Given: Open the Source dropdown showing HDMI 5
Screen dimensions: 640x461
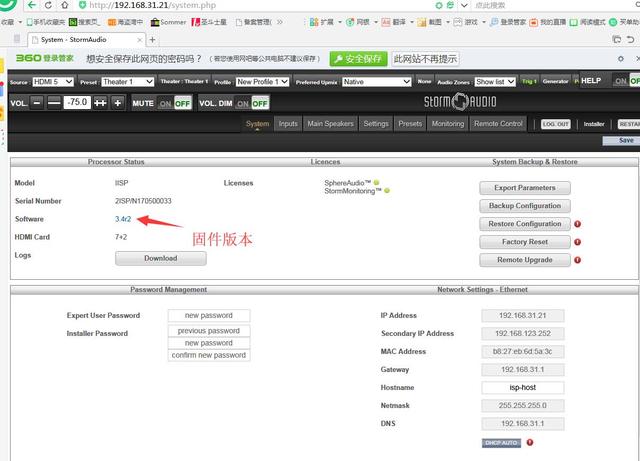Looking at the screenshot, I should pos(51,81).
